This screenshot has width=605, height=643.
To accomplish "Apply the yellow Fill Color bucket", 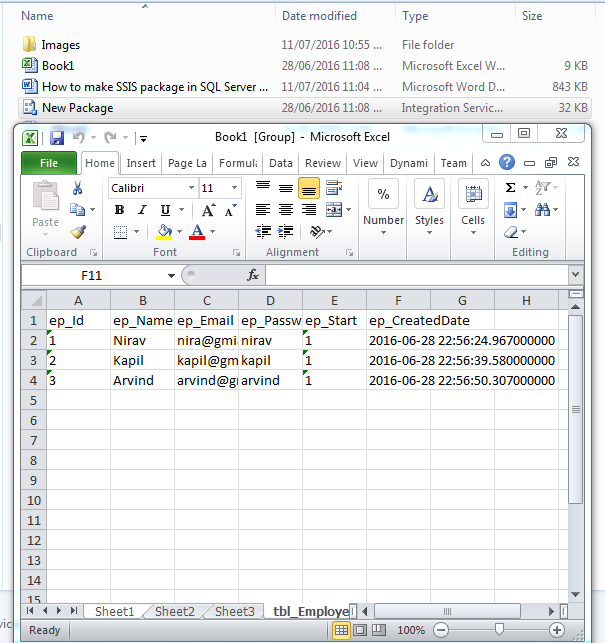I will click(164, 232).
